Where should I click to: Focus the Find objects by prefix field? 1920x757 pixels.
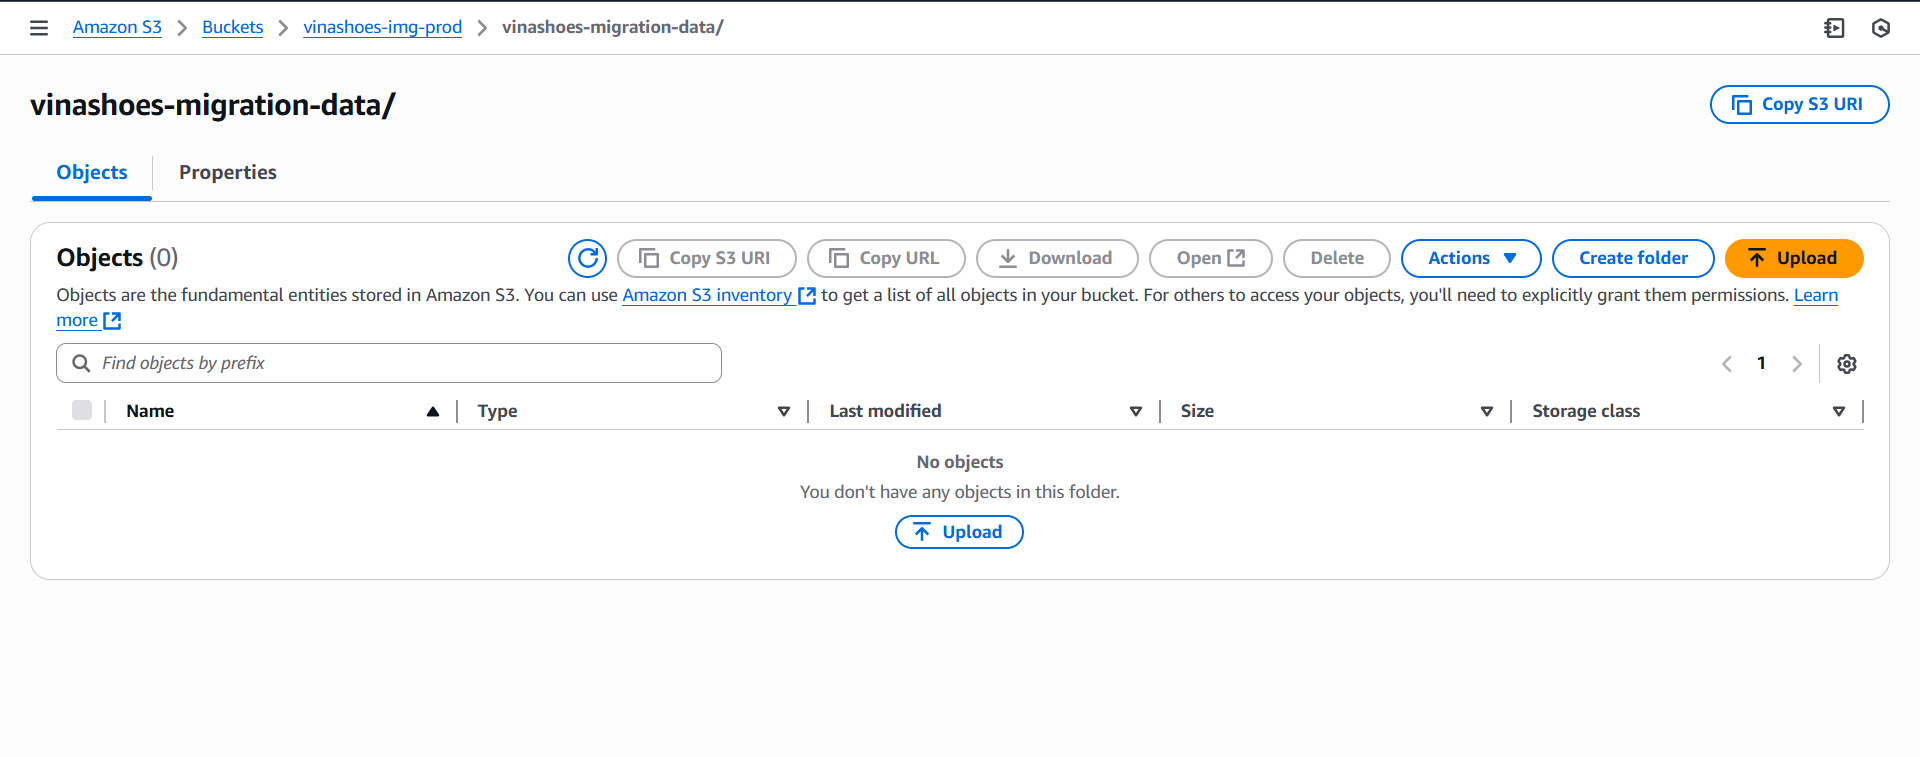(400, 363)
